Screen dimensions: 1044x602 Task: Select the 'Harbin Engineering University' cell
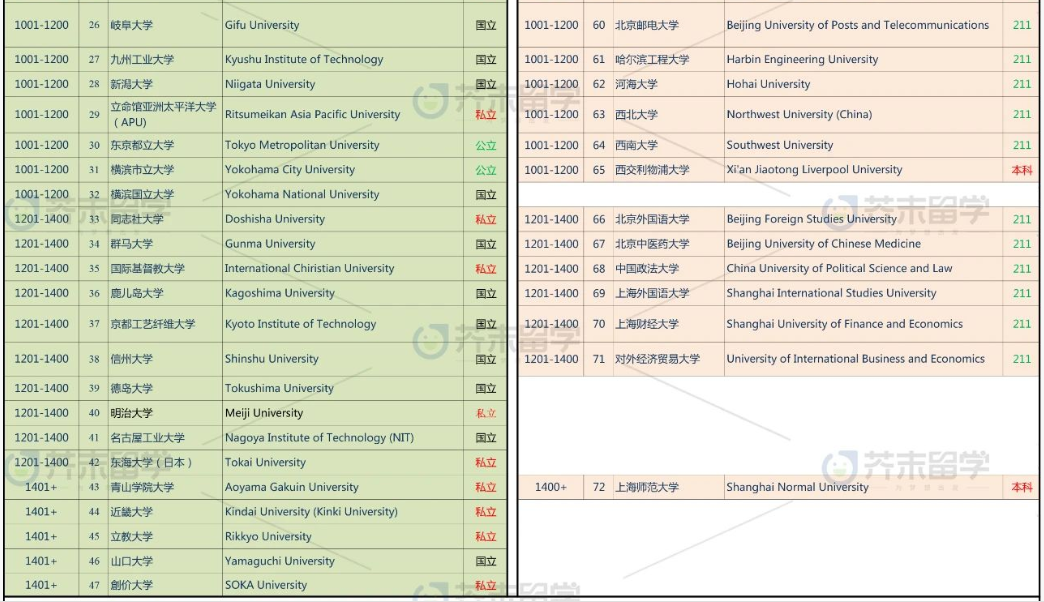864,59
